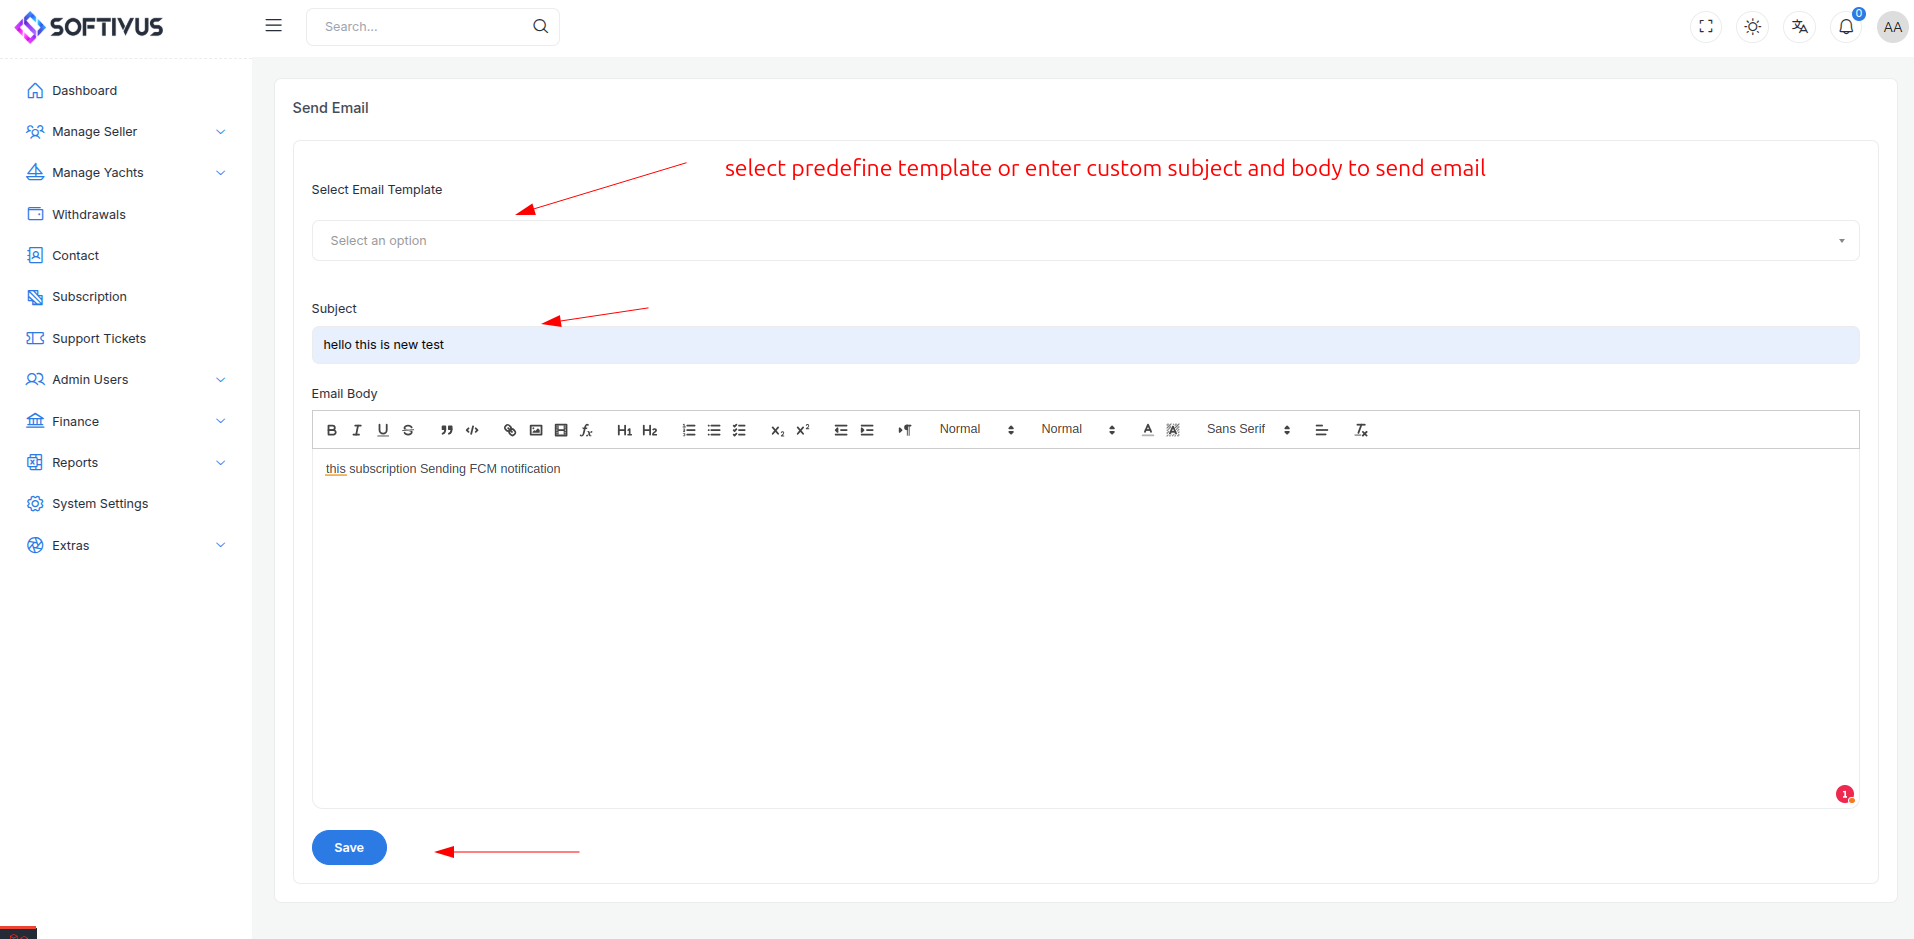Viewport: 1914px width, 939px height.
Task: Create a bulleted list
Action: [714, 430]
